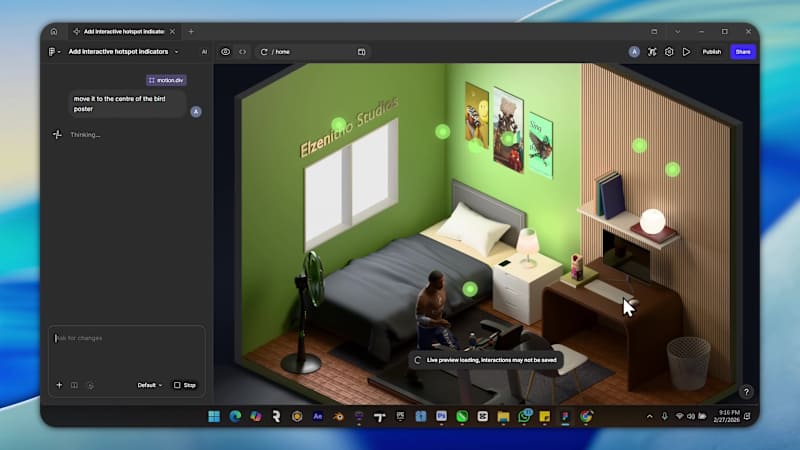The image size is (800, 450).
Task: Open File Explorer from the taskbar
Action: pyautogui.click(x=503, y=416)
